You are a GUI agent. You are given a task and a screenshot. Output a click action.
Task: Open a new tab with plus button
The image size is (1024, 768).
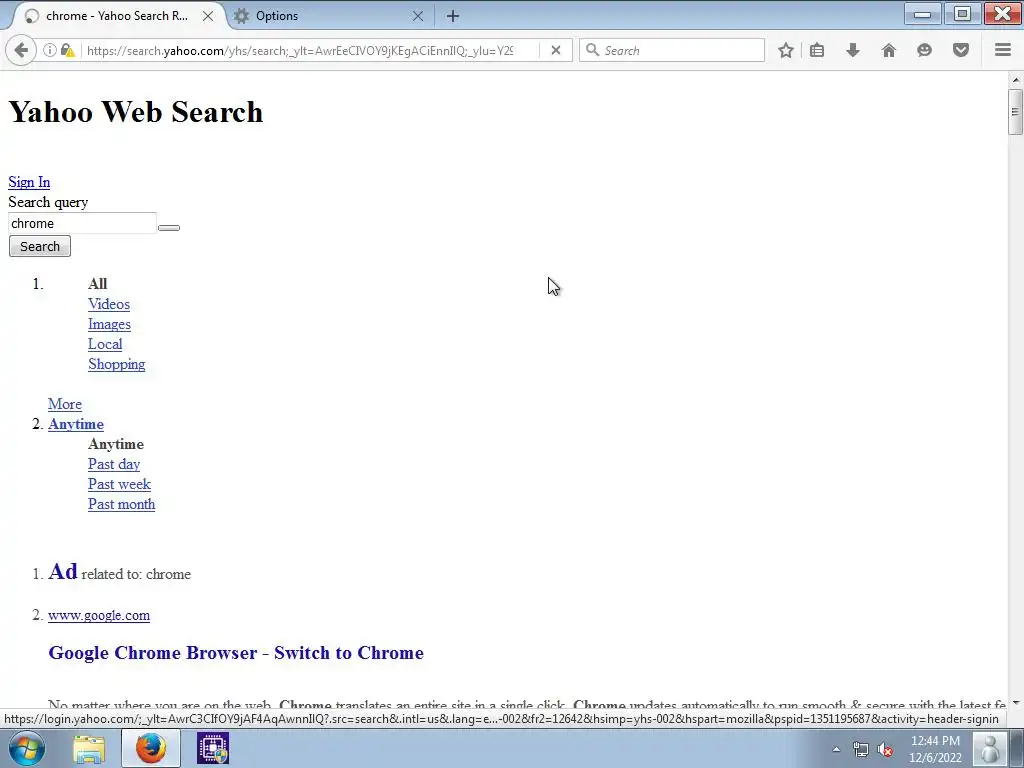click(453, 16)
